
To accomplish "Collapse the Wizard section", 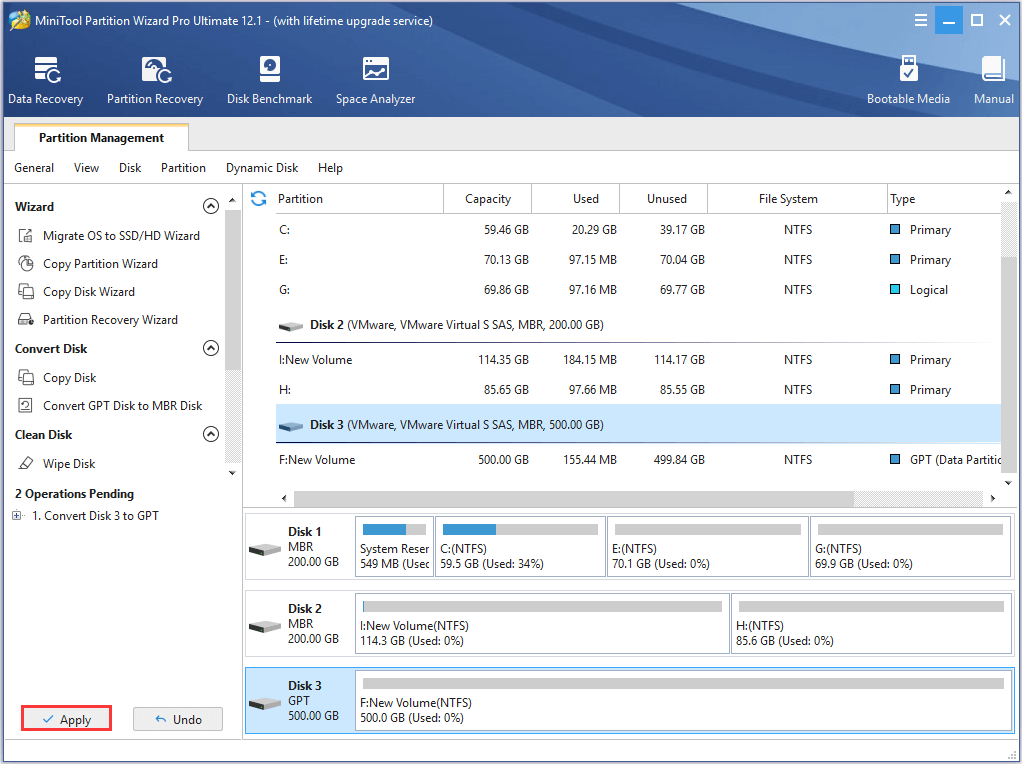I will (x=210, y=207).
